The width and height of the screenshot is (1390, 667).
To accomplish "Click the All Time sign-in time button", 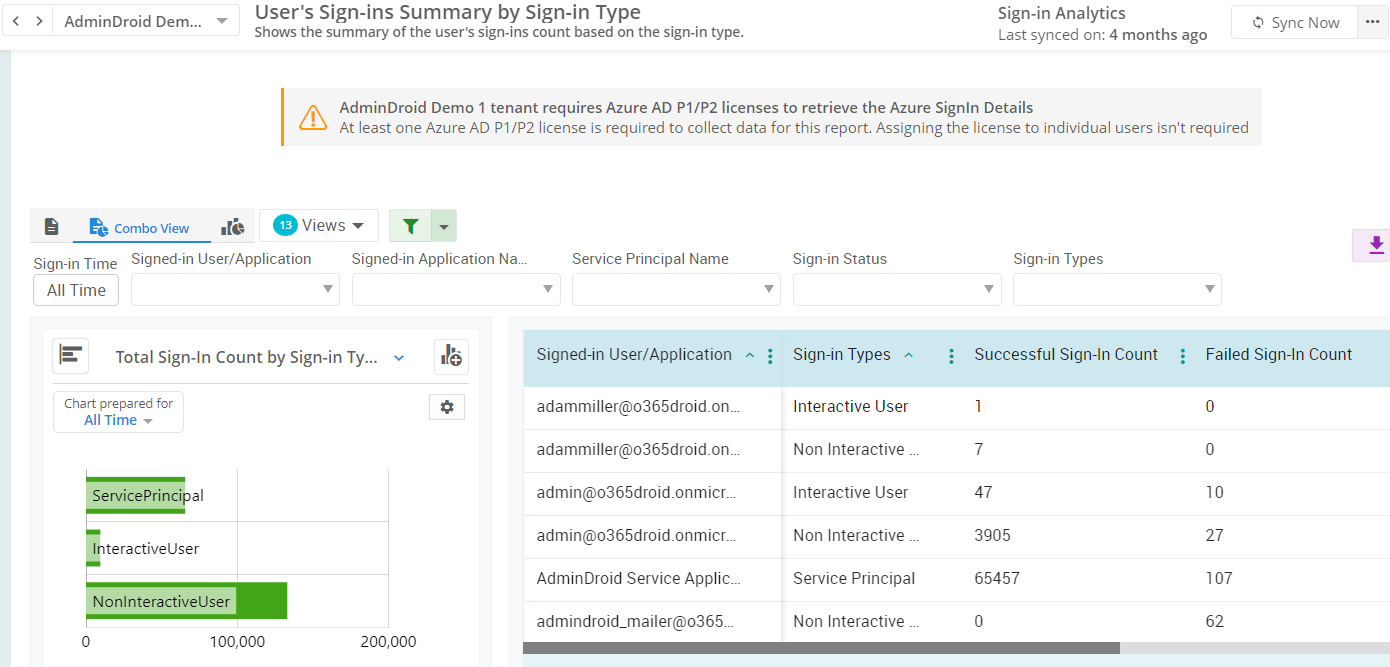I will pos(76,290).
